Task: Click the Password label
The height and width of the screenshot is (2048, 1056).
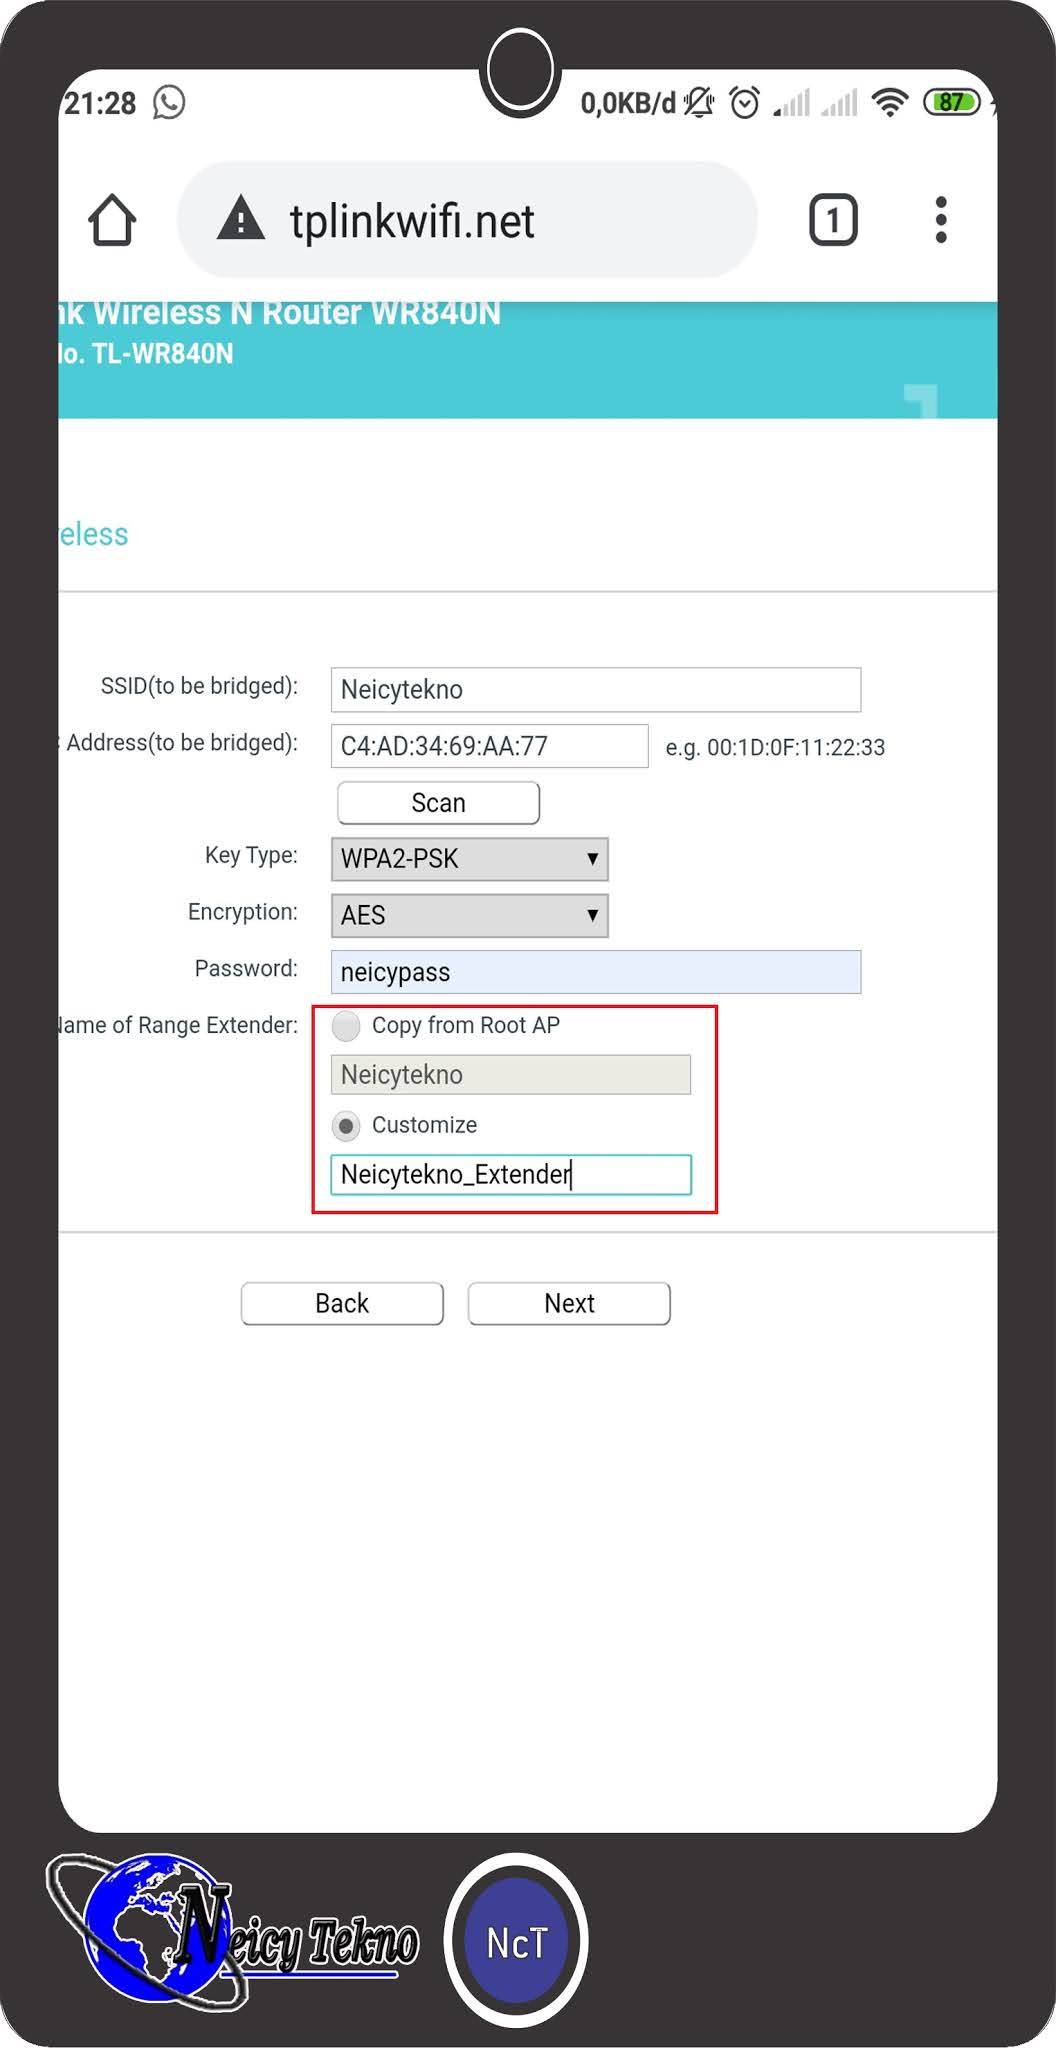Action: click(246, 968)
